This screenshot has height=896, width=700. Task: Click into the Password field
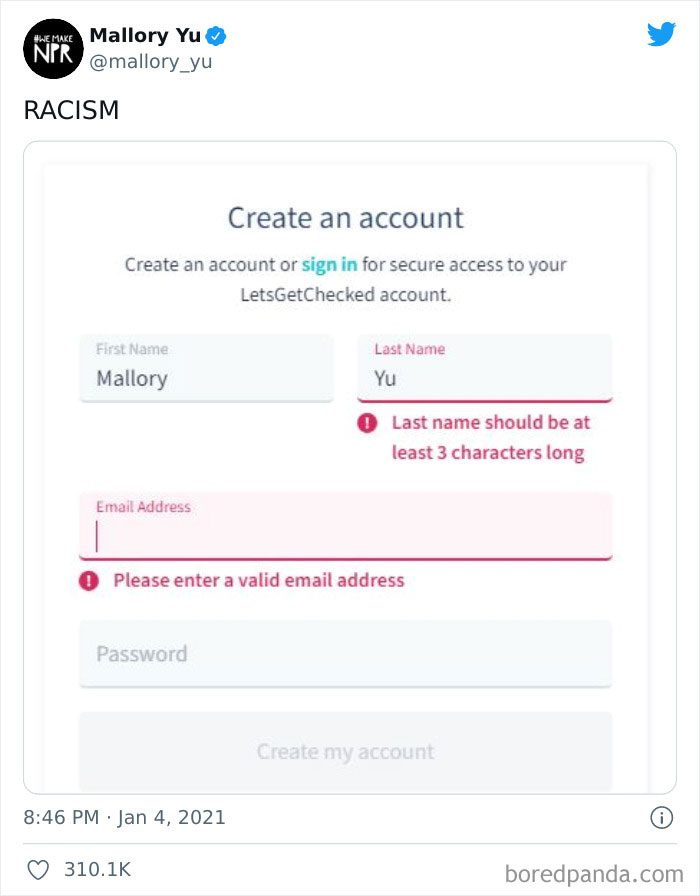[345, 654]
